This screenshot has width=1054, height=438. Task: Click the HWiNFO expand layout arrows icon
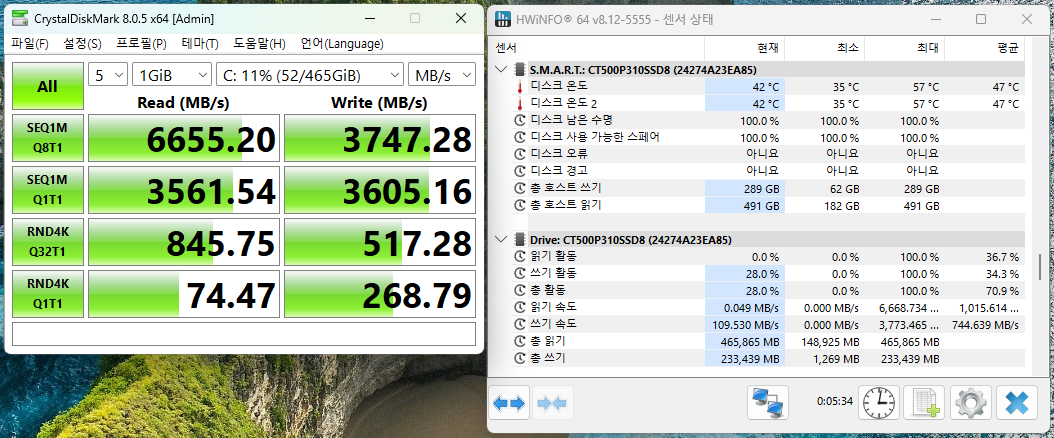509,403
